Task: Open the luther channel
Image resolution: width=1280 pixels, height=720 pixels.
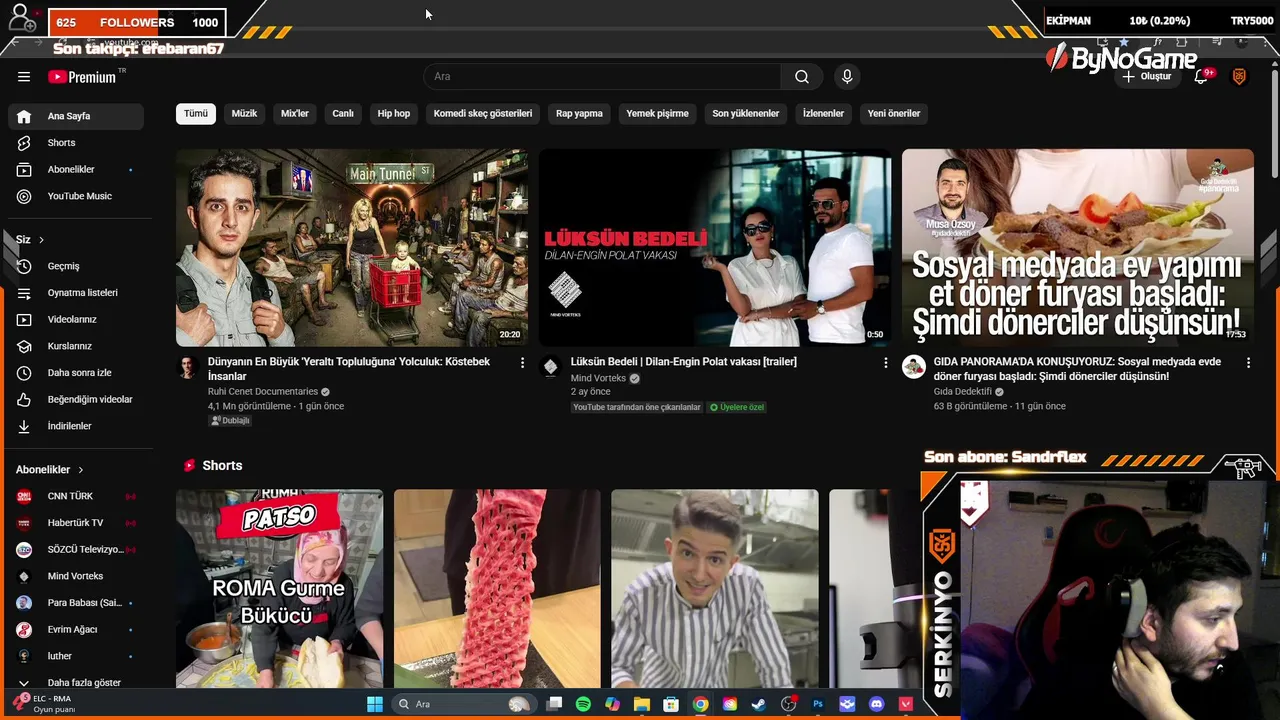Action: click(x=76, y=657)
